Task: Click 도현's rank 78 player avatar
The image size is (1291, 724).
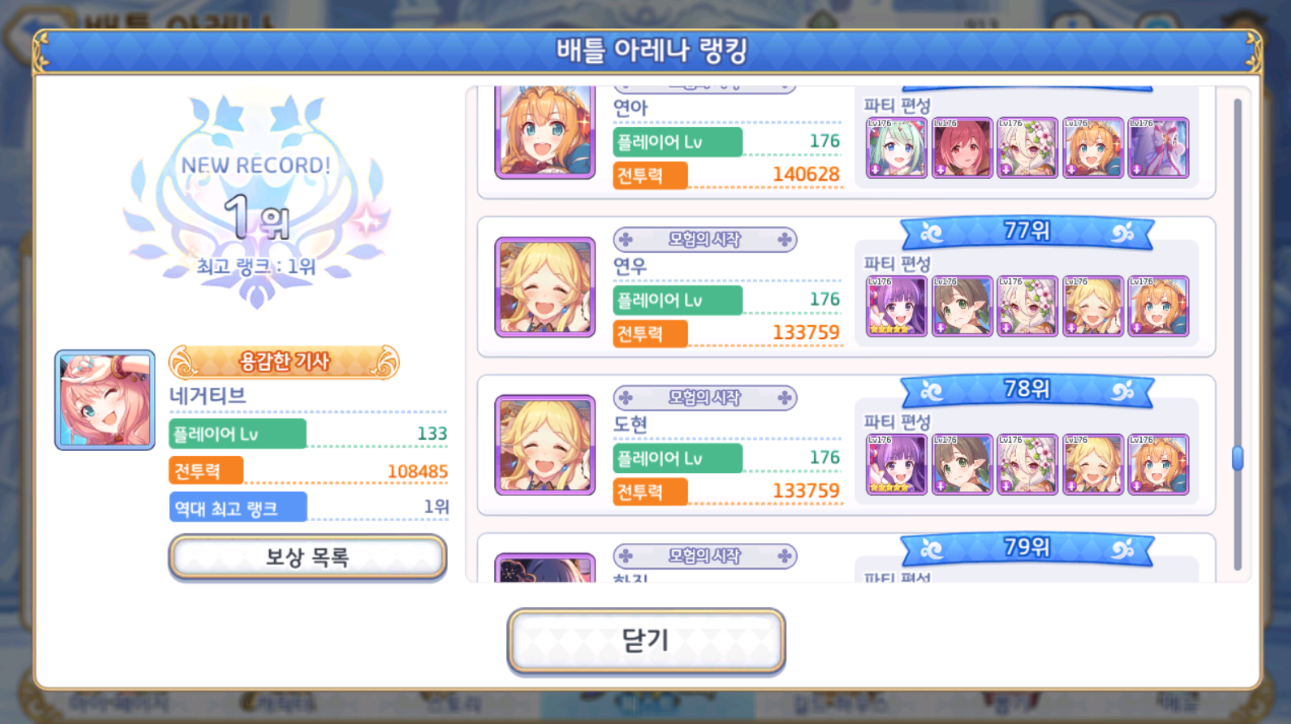Action: [x=545, y=446]
